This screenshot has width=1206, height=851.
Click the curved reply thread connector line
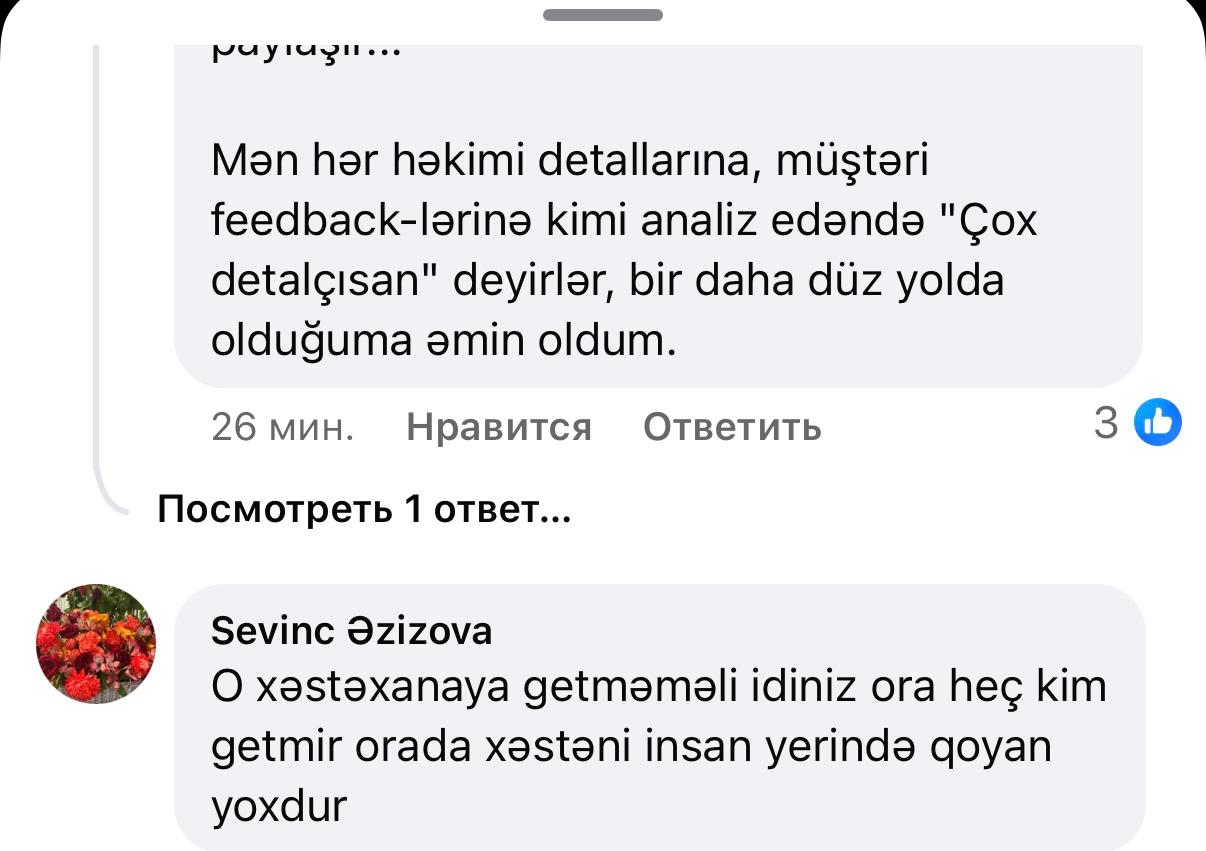point(110,500)
